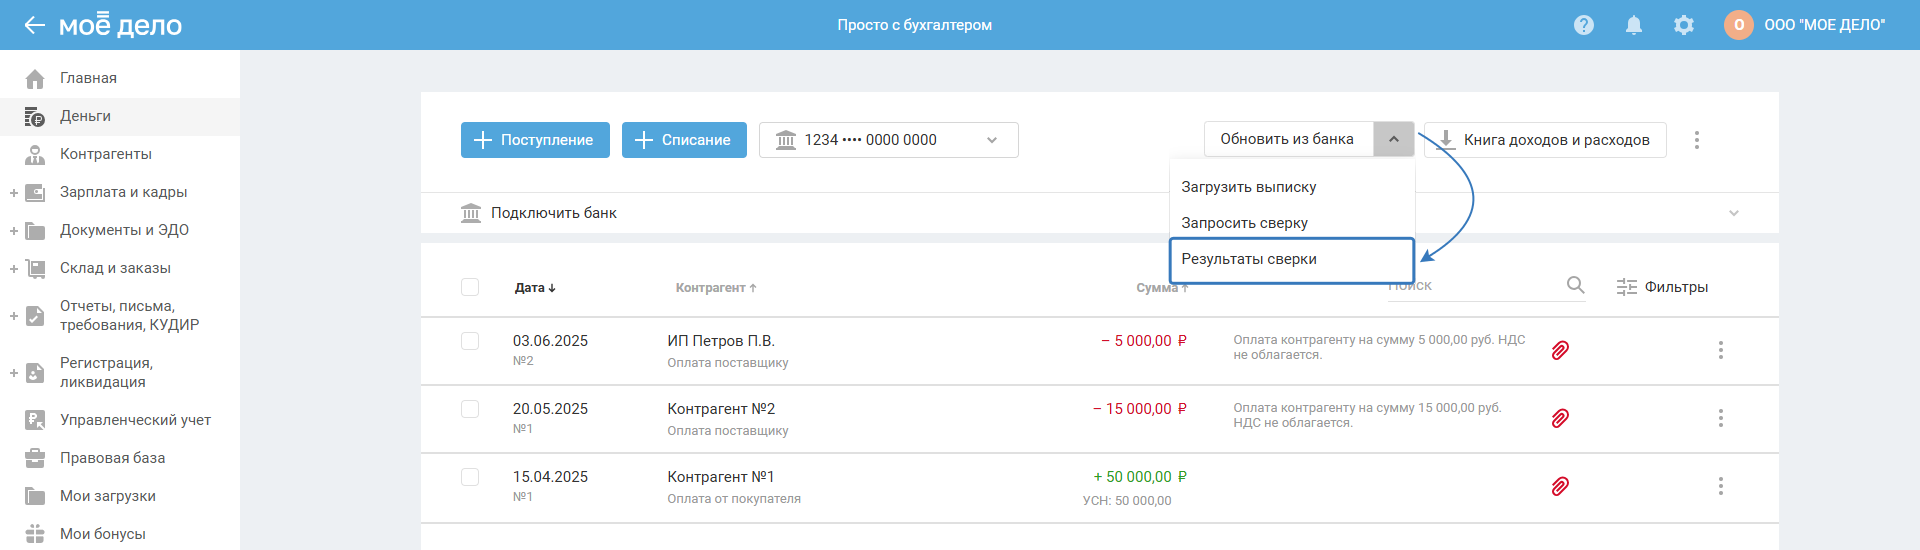This screenshot has height=550, width=1920.
Task: Open the Фильтры filter panel
Action: [x=1662, y=287]
